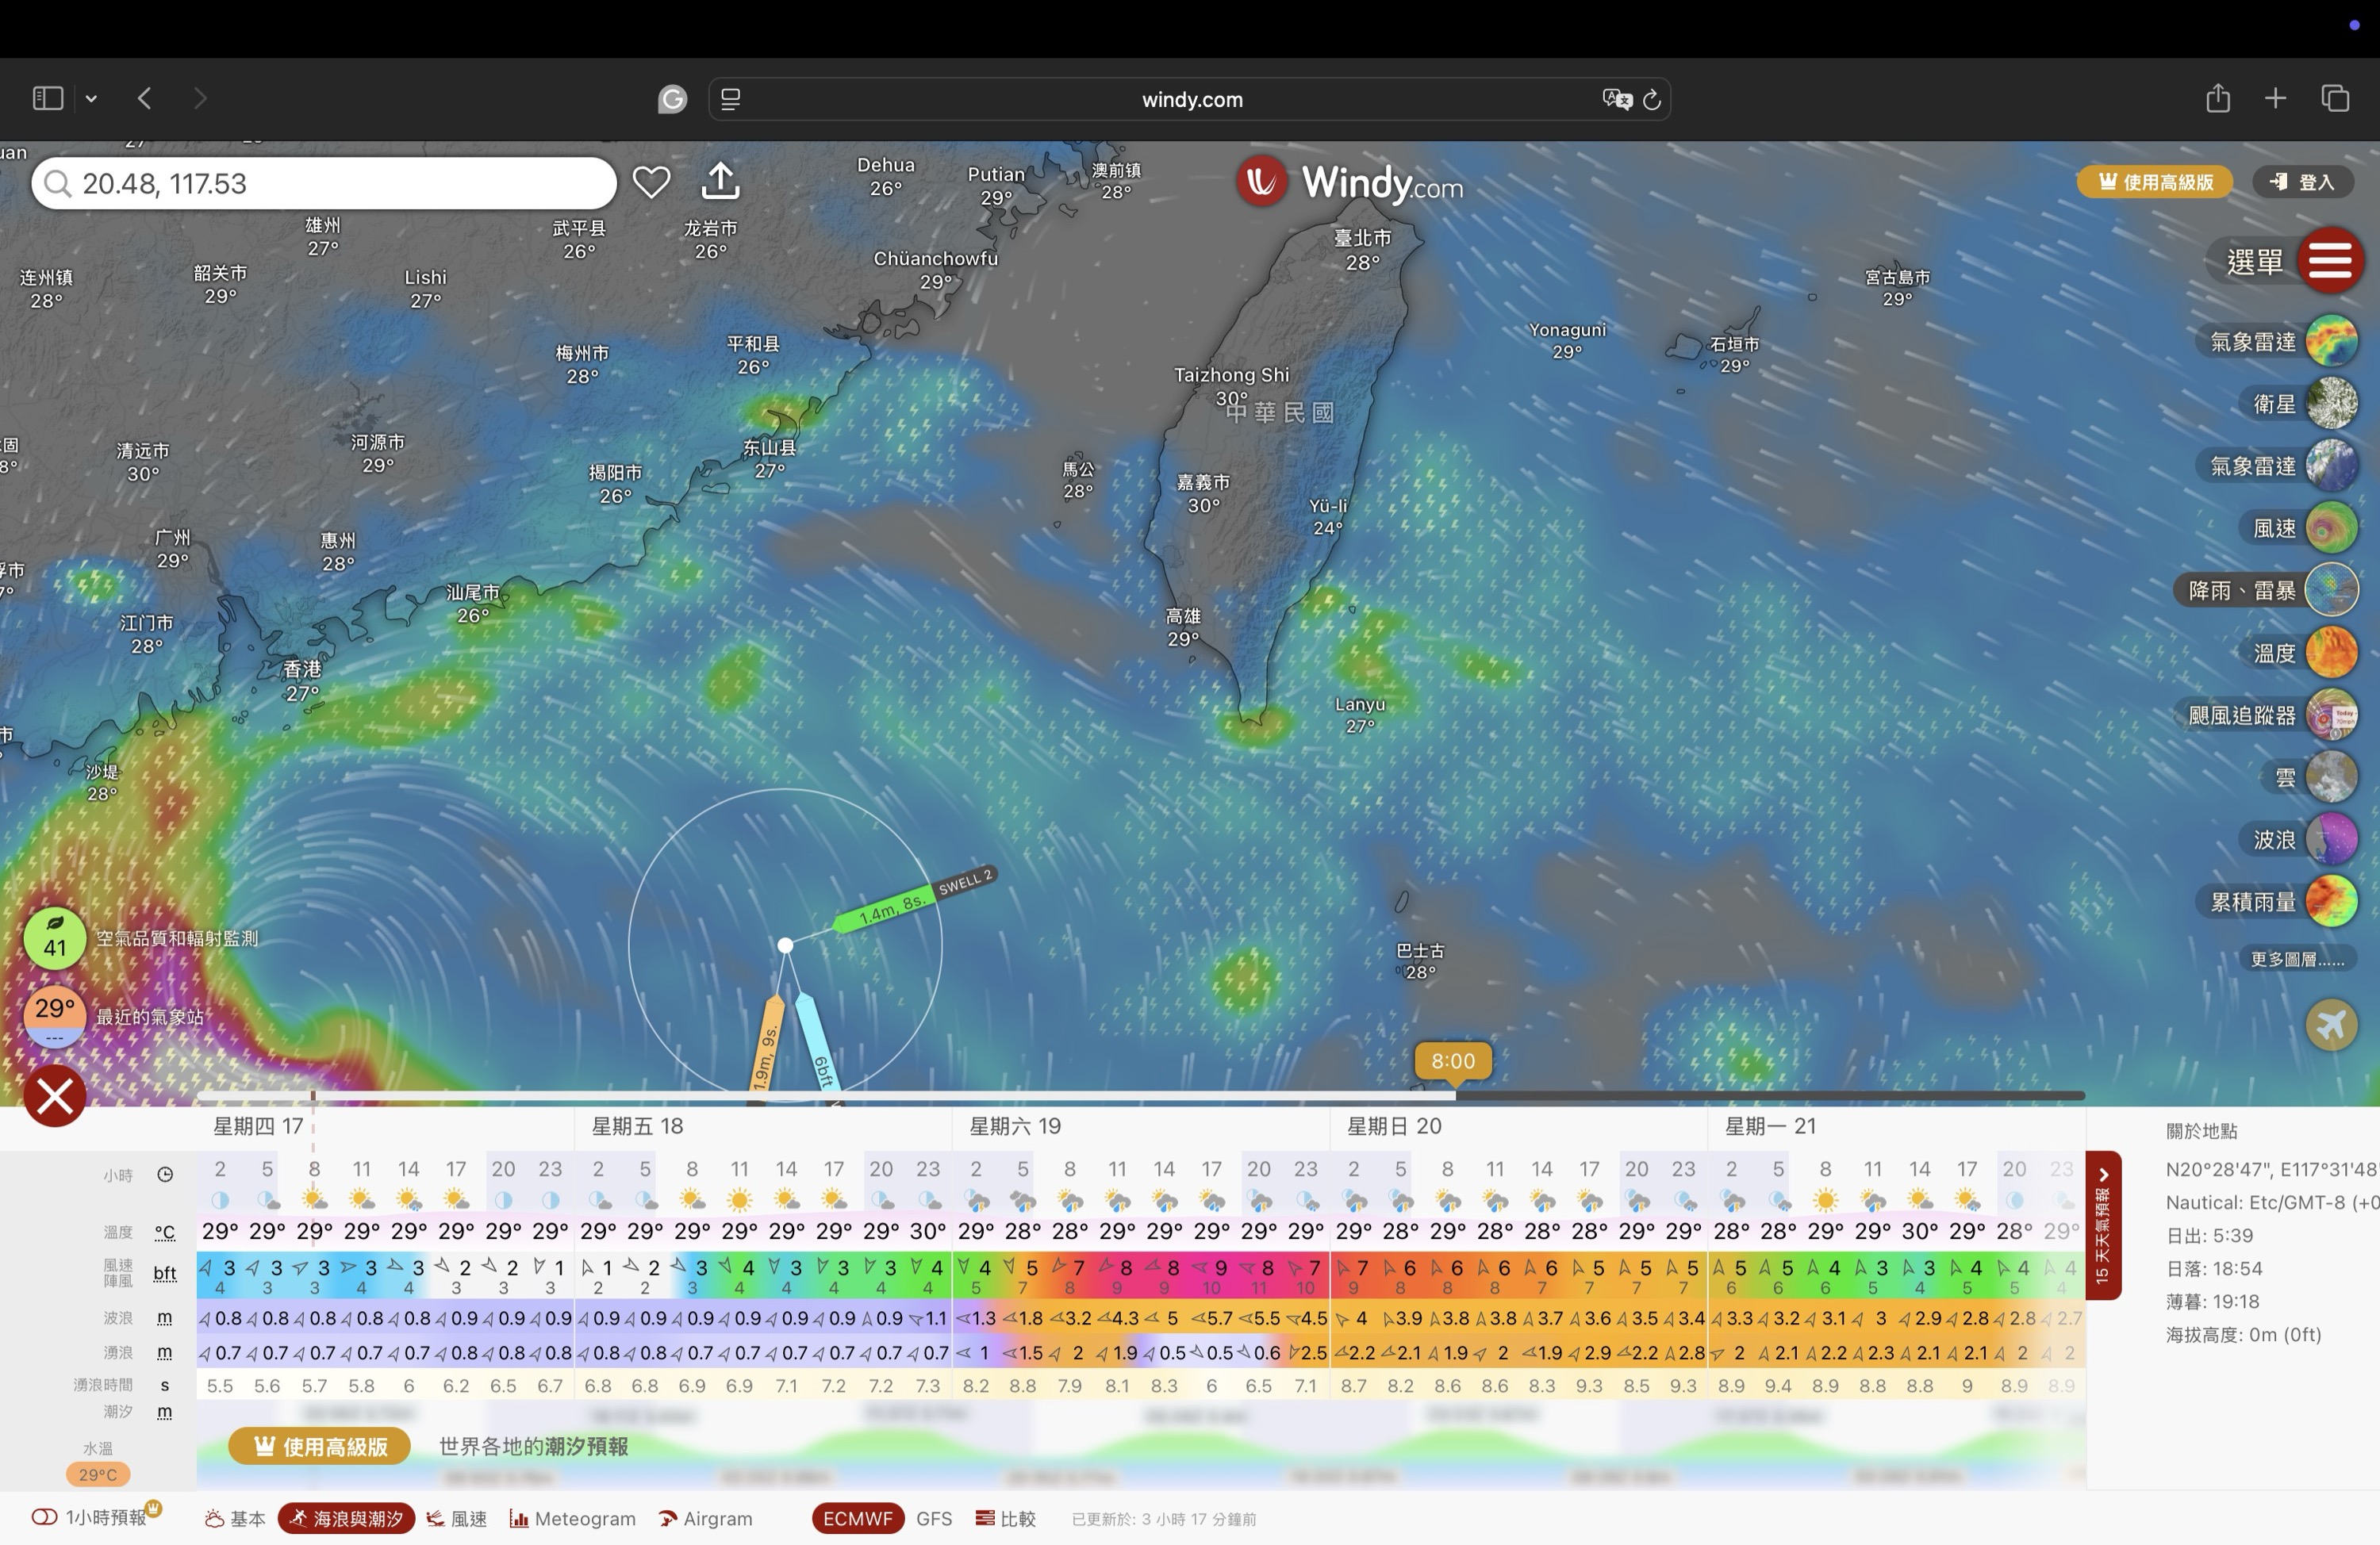Click the login button

click(2302, 182)
